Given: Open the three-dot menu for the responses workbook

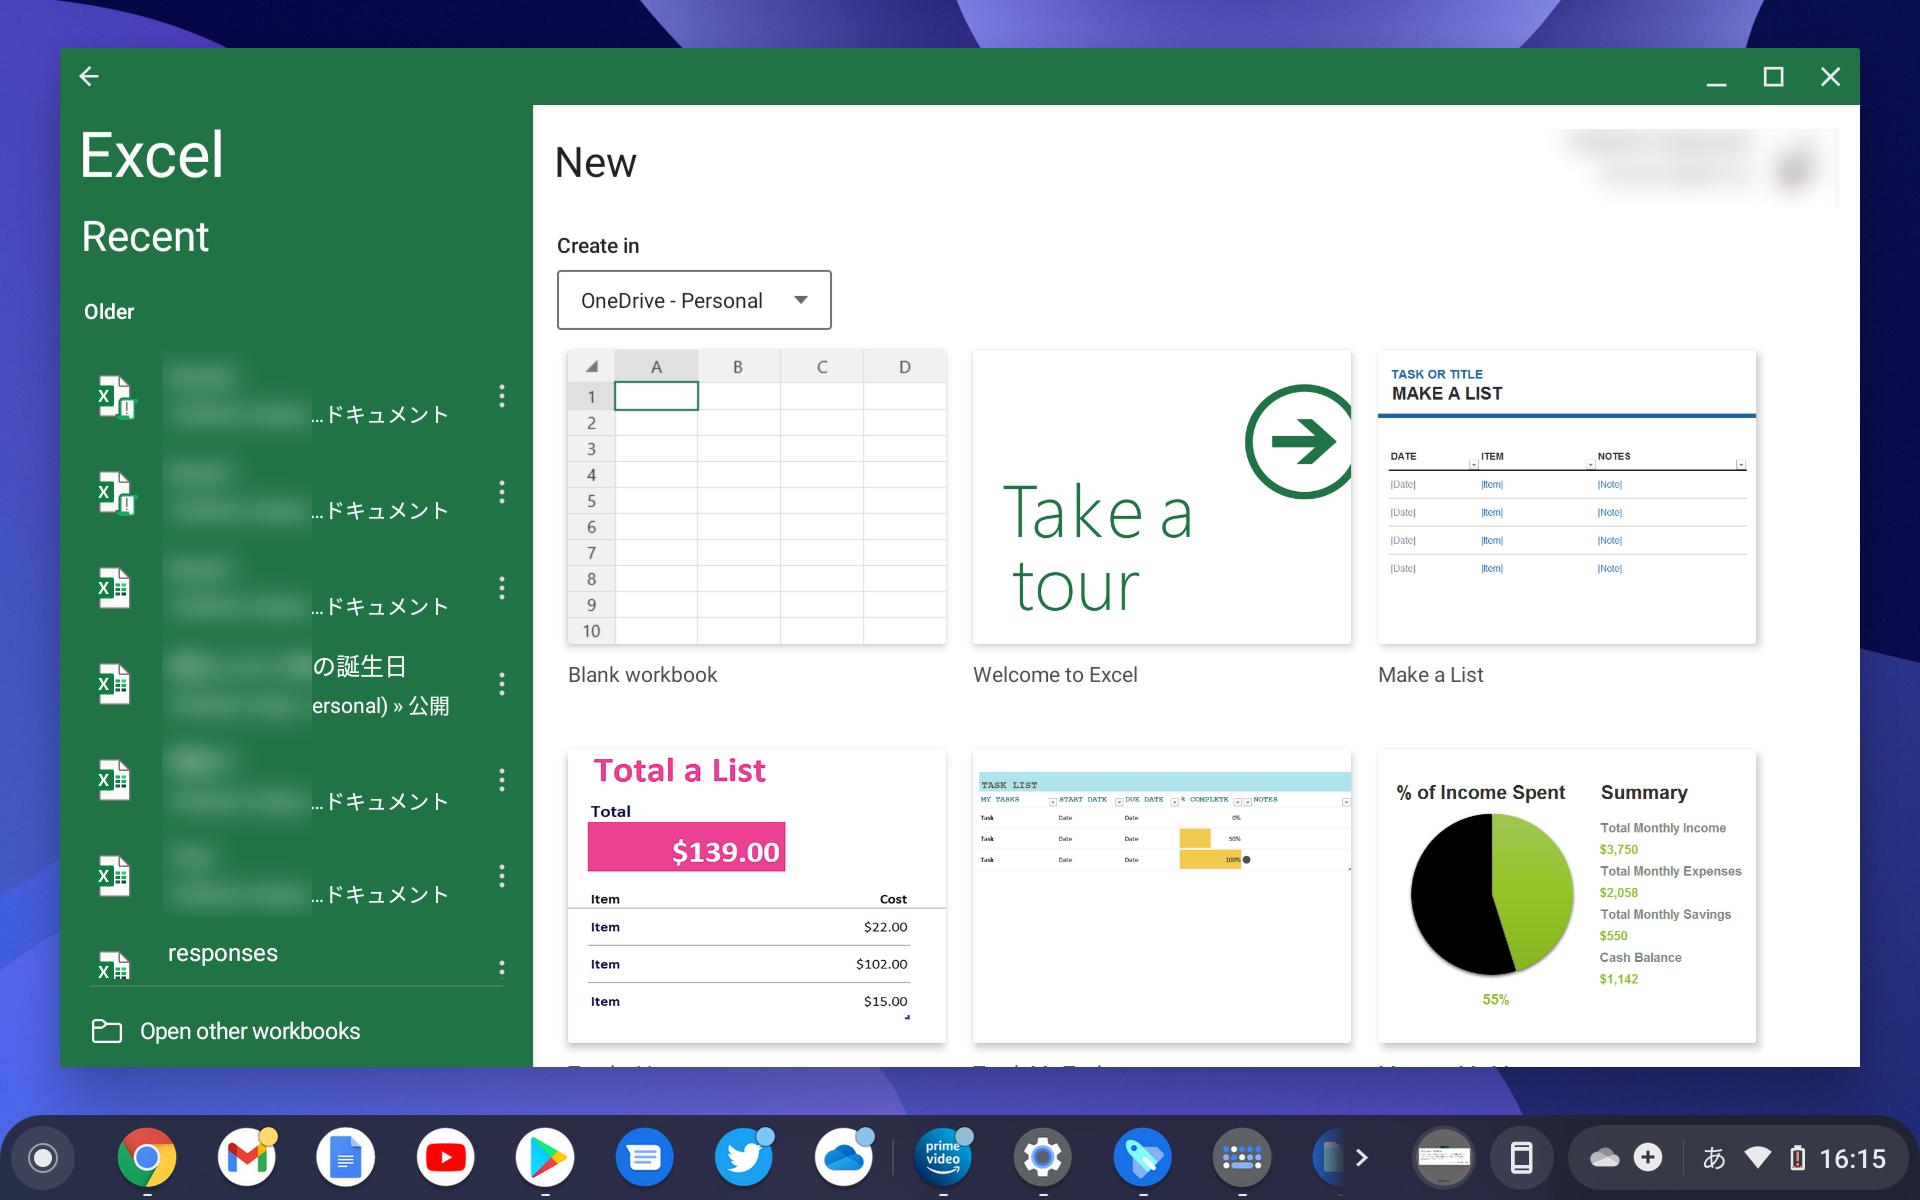Looking at the screenshot, I should click(502, 967).
